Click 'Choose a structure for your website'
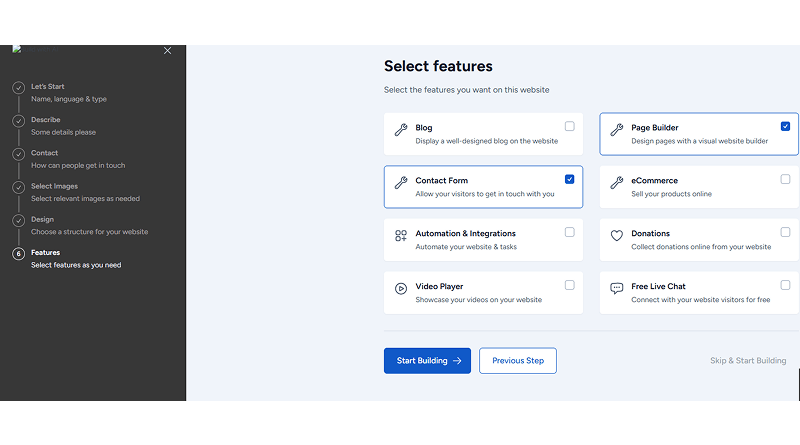The height and width of the screenshot is (445, 800). point(89,232)
